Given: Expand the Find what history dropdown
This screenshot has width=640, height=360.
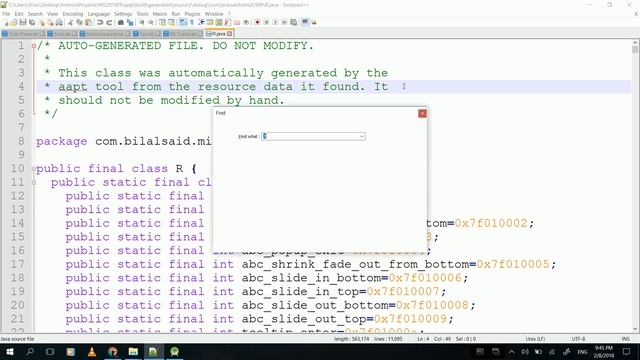Looking at the screenshot, I should (362, 136).
